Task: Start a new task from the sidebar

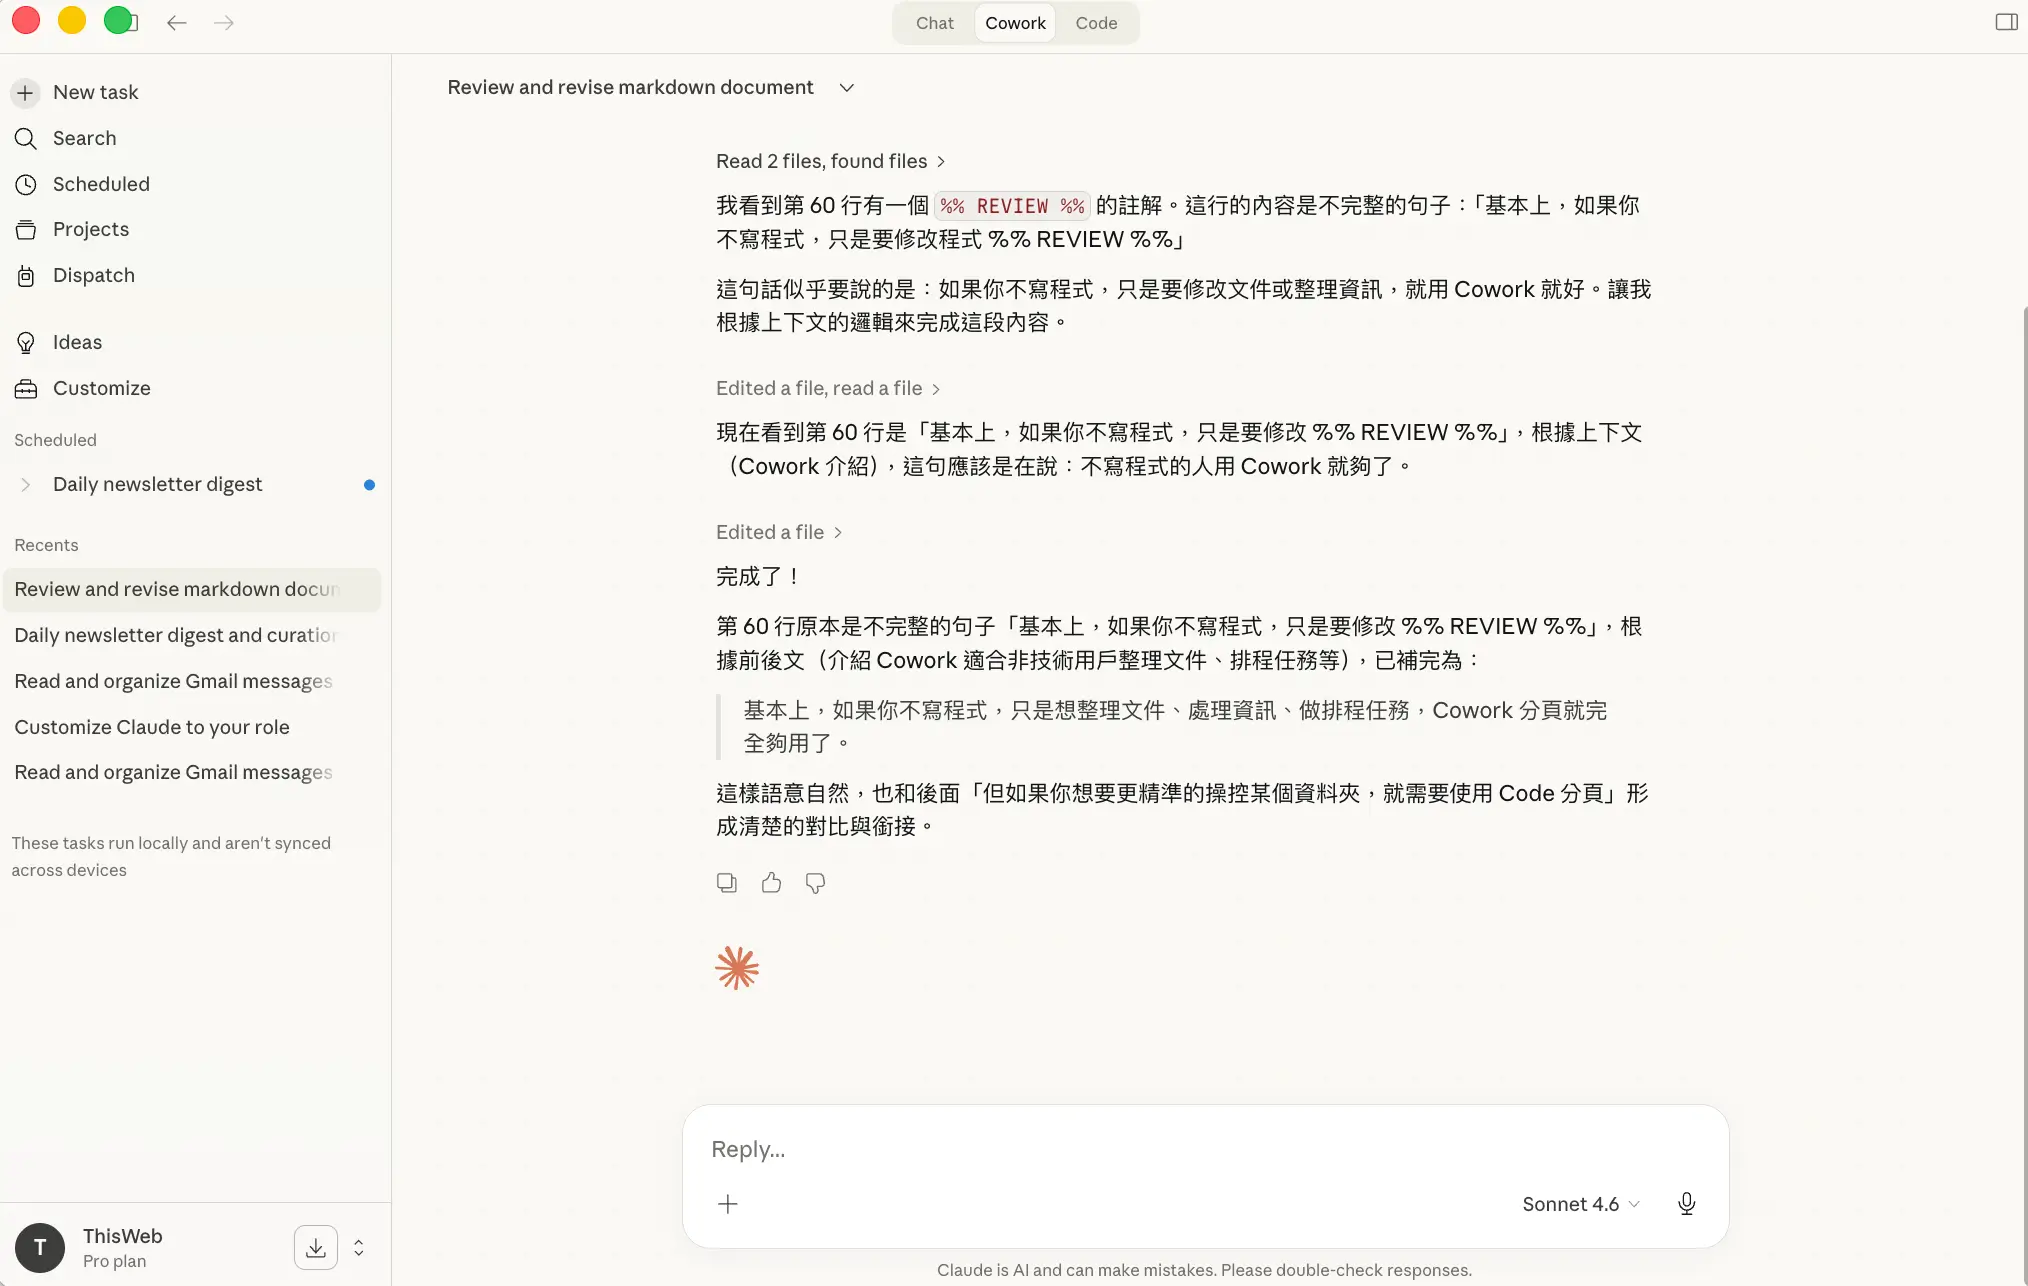Action: coord(95,92)
